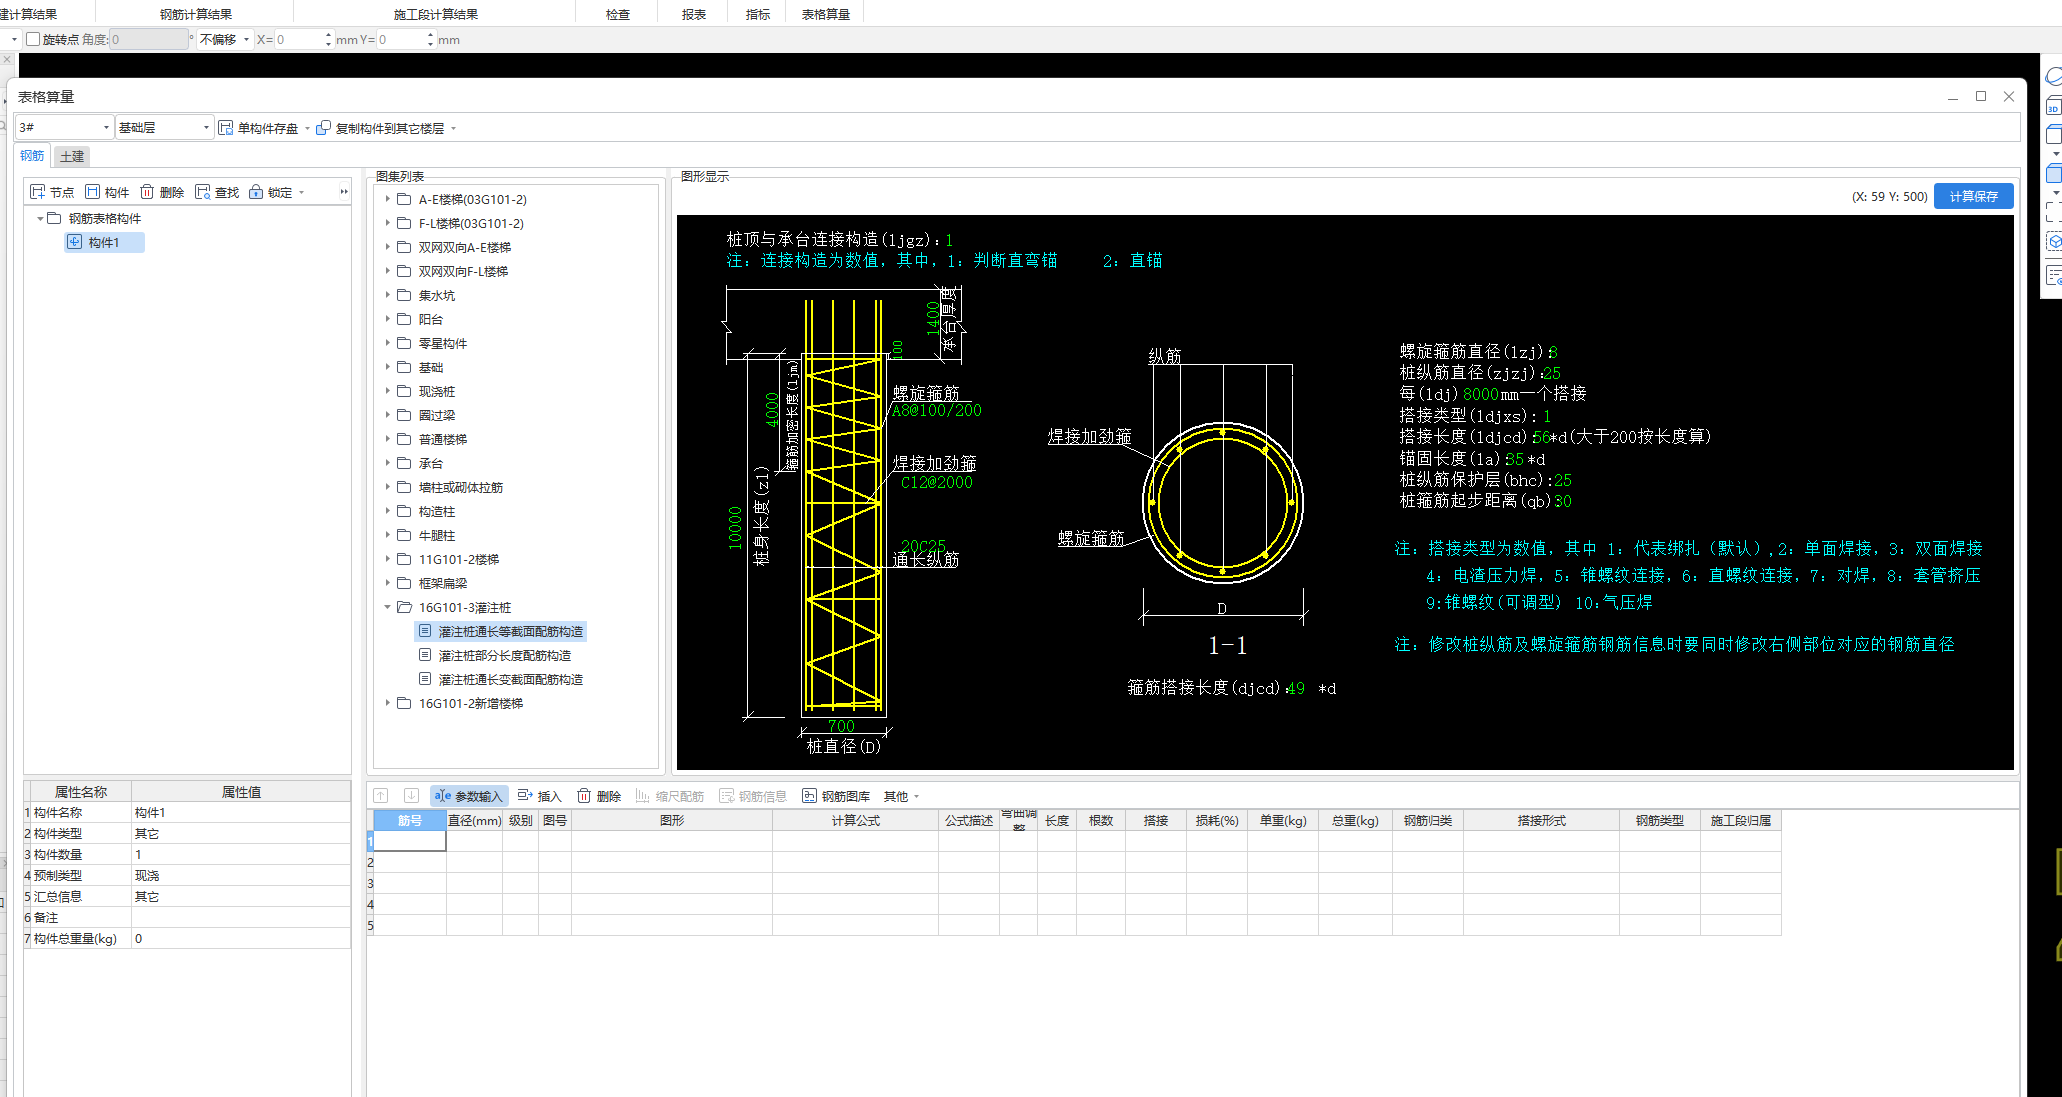Screen dimensions: 2062x1097
Task: Click 缩尺配筋 tool
Action: (x=670, y=796)
